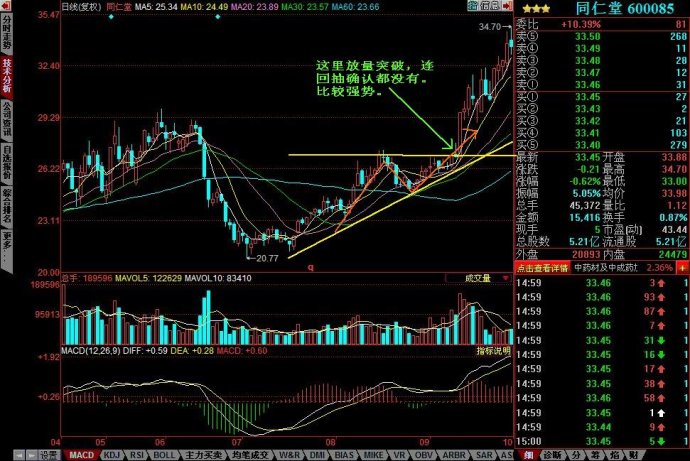Switch to the OBV indicator tab
Image resolution: width=690 pixels, height=461 pixels.
(424, 455)
